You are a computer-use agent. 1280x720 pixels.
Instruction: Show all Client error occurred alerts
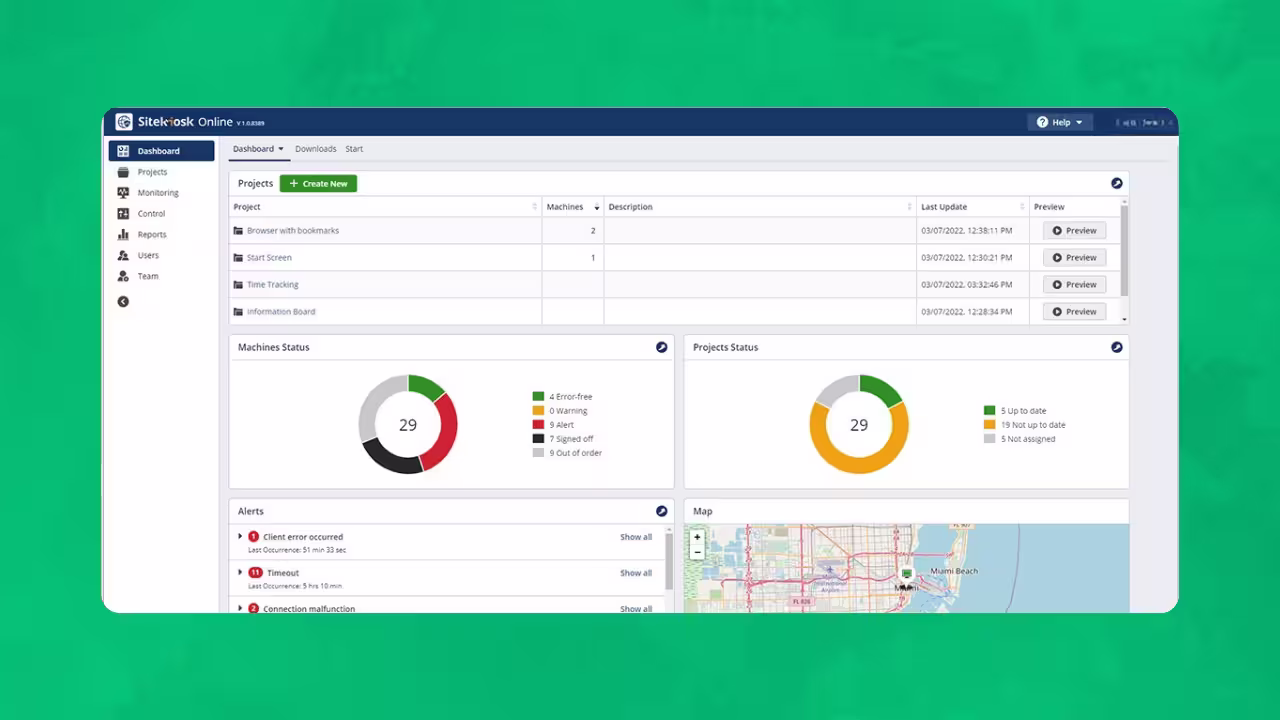[636, 537]
